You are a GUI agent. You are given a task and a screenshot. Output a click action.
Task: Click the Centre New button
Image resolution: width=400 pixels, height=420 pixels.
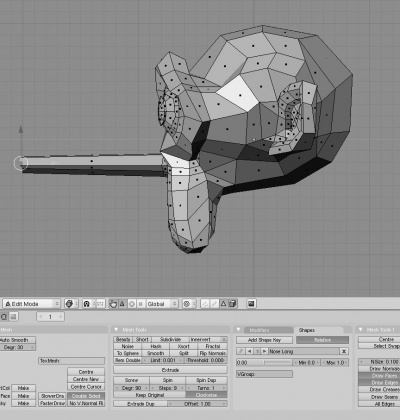pos(86,379)
